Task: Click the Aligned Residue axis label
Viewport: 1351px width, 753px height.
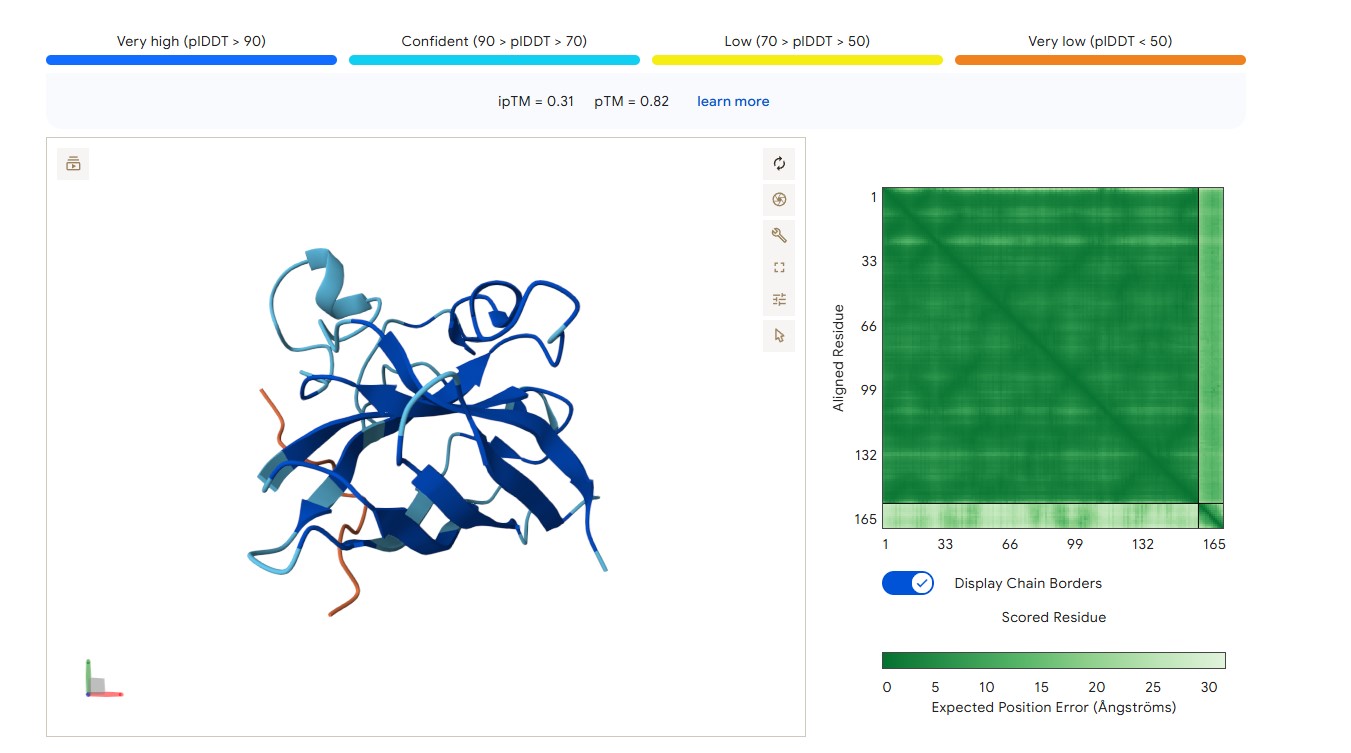Action: (x=839, y=358)
